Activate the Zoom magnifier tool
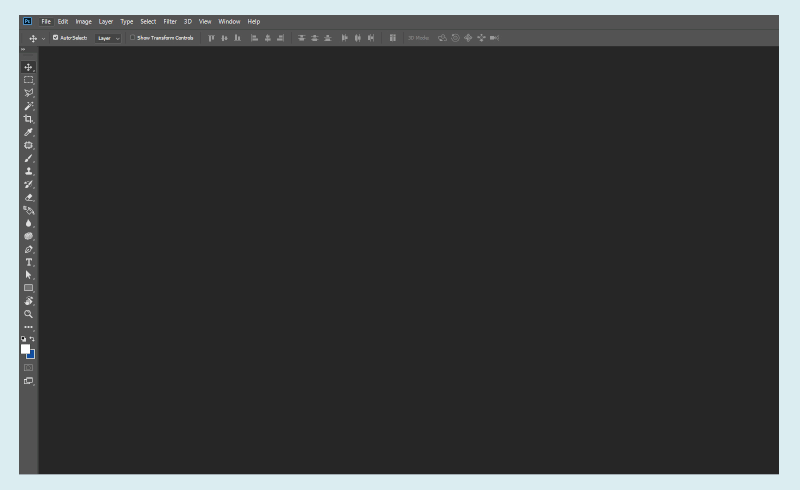The image size is (800, 490). [28, 313]
